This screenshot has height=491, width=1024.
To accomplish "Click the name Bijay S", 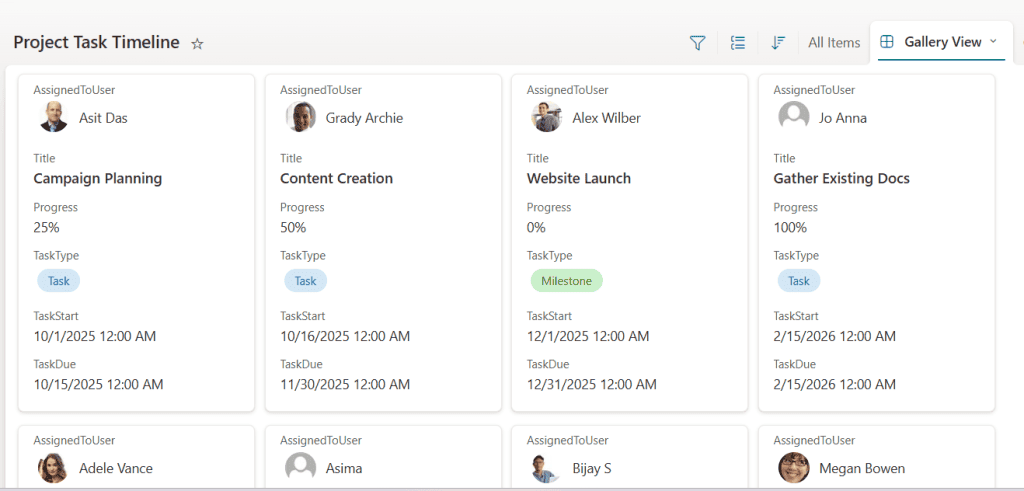I will (x=592, y=468).
